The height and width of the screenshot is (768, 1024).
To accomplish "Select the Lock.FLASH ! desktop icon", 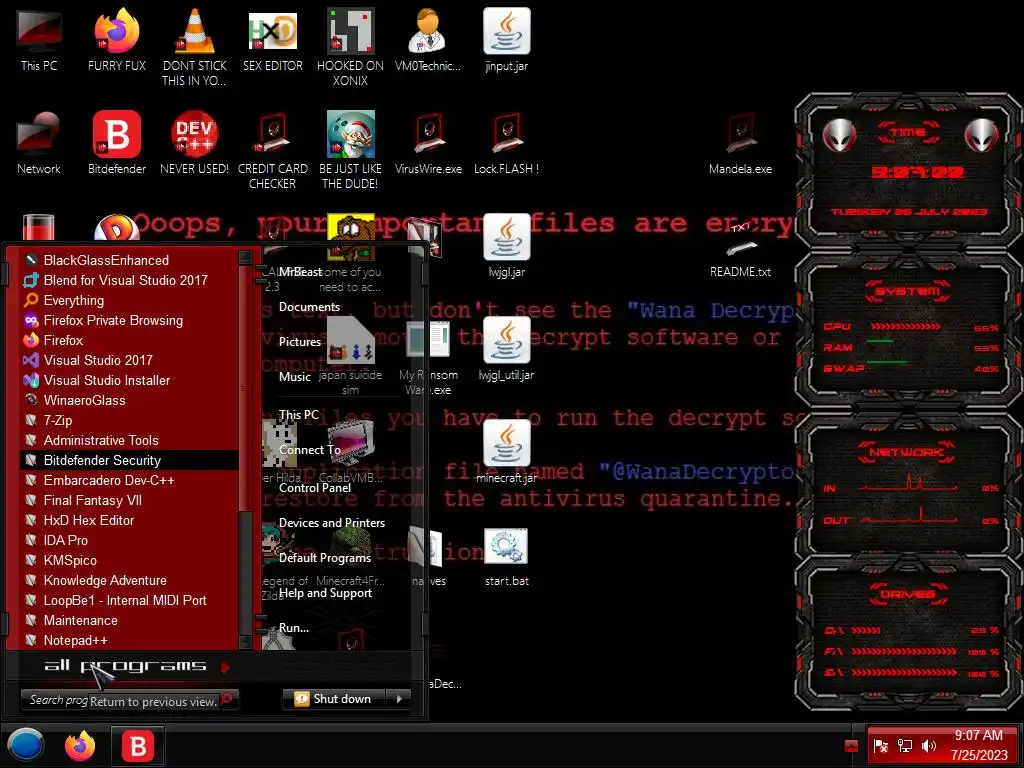I will pos(507,142).
